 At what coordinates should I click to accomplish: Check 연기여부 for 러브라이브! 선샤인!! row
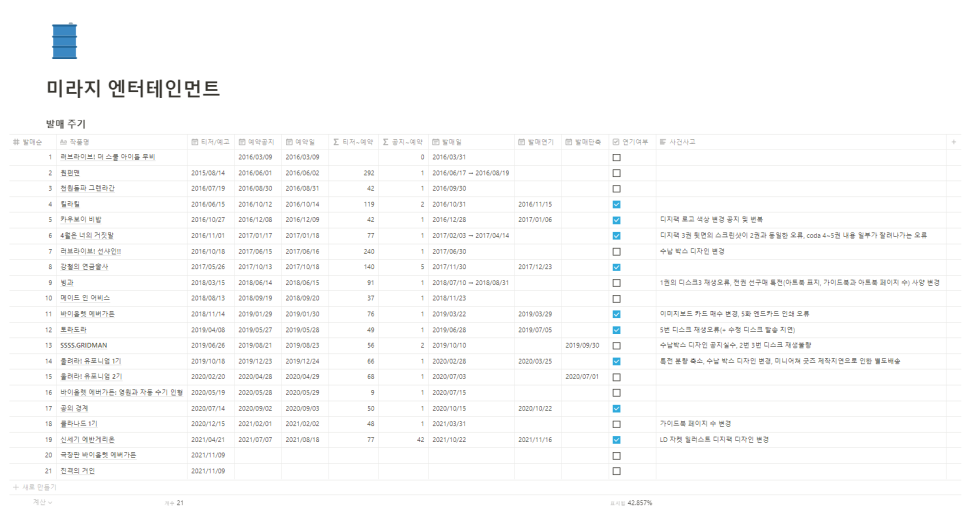click(x=617, y=251)
